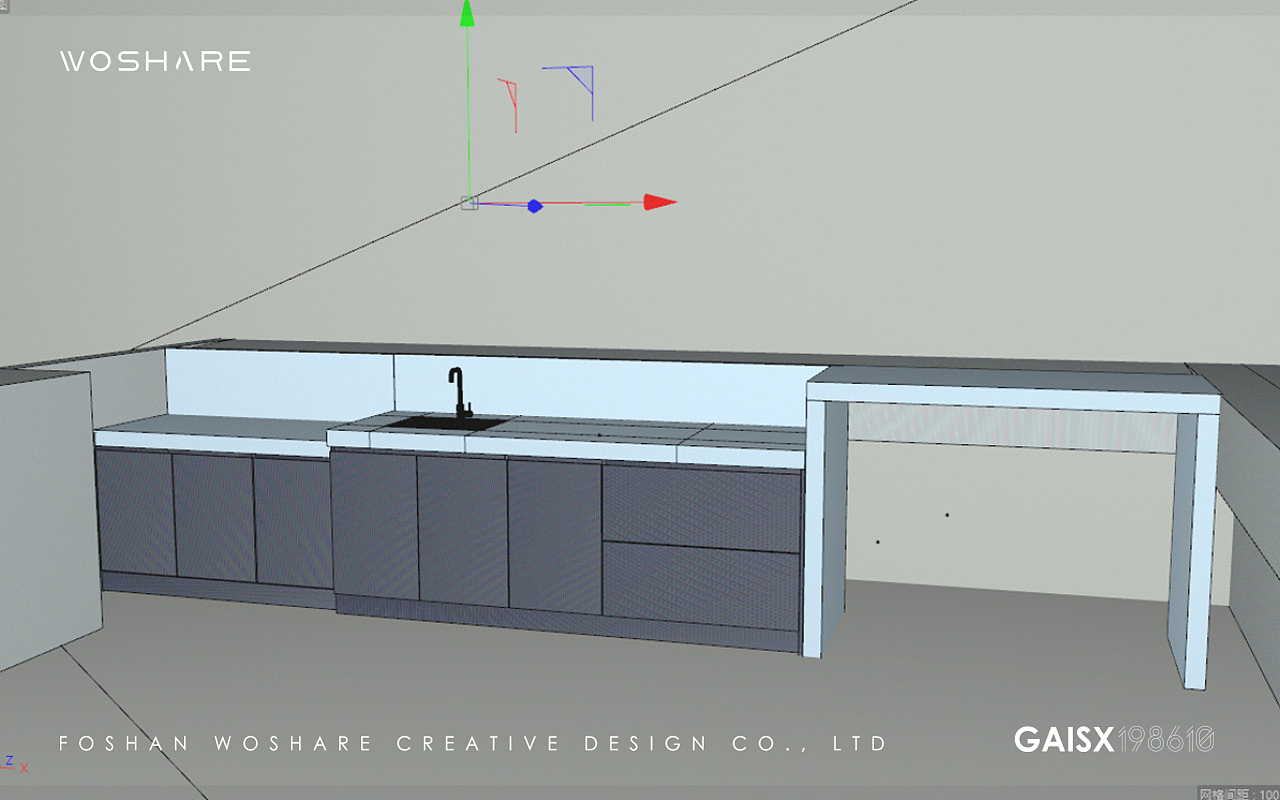The height and width of the screenshot is (800, 1280).
Task: Click the small viewport icon top-left corner
Action: [3, 4]
